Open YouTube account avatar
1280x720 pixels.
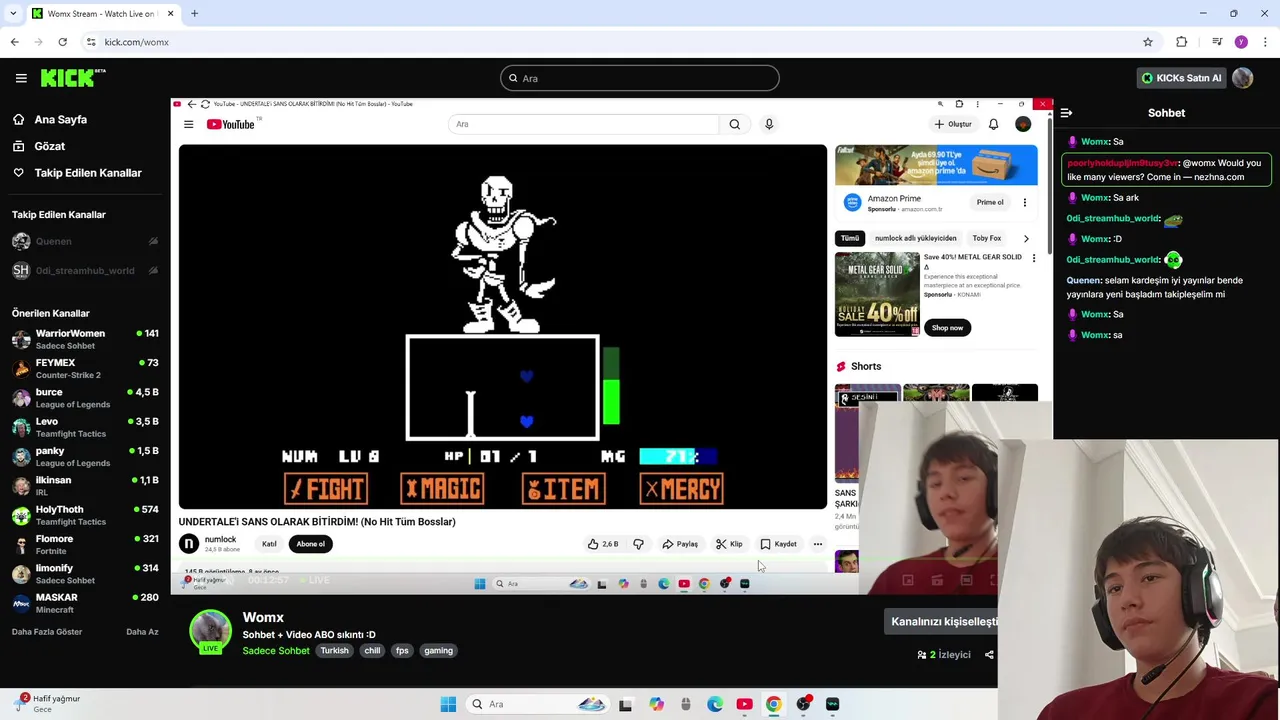point(1023,124)
